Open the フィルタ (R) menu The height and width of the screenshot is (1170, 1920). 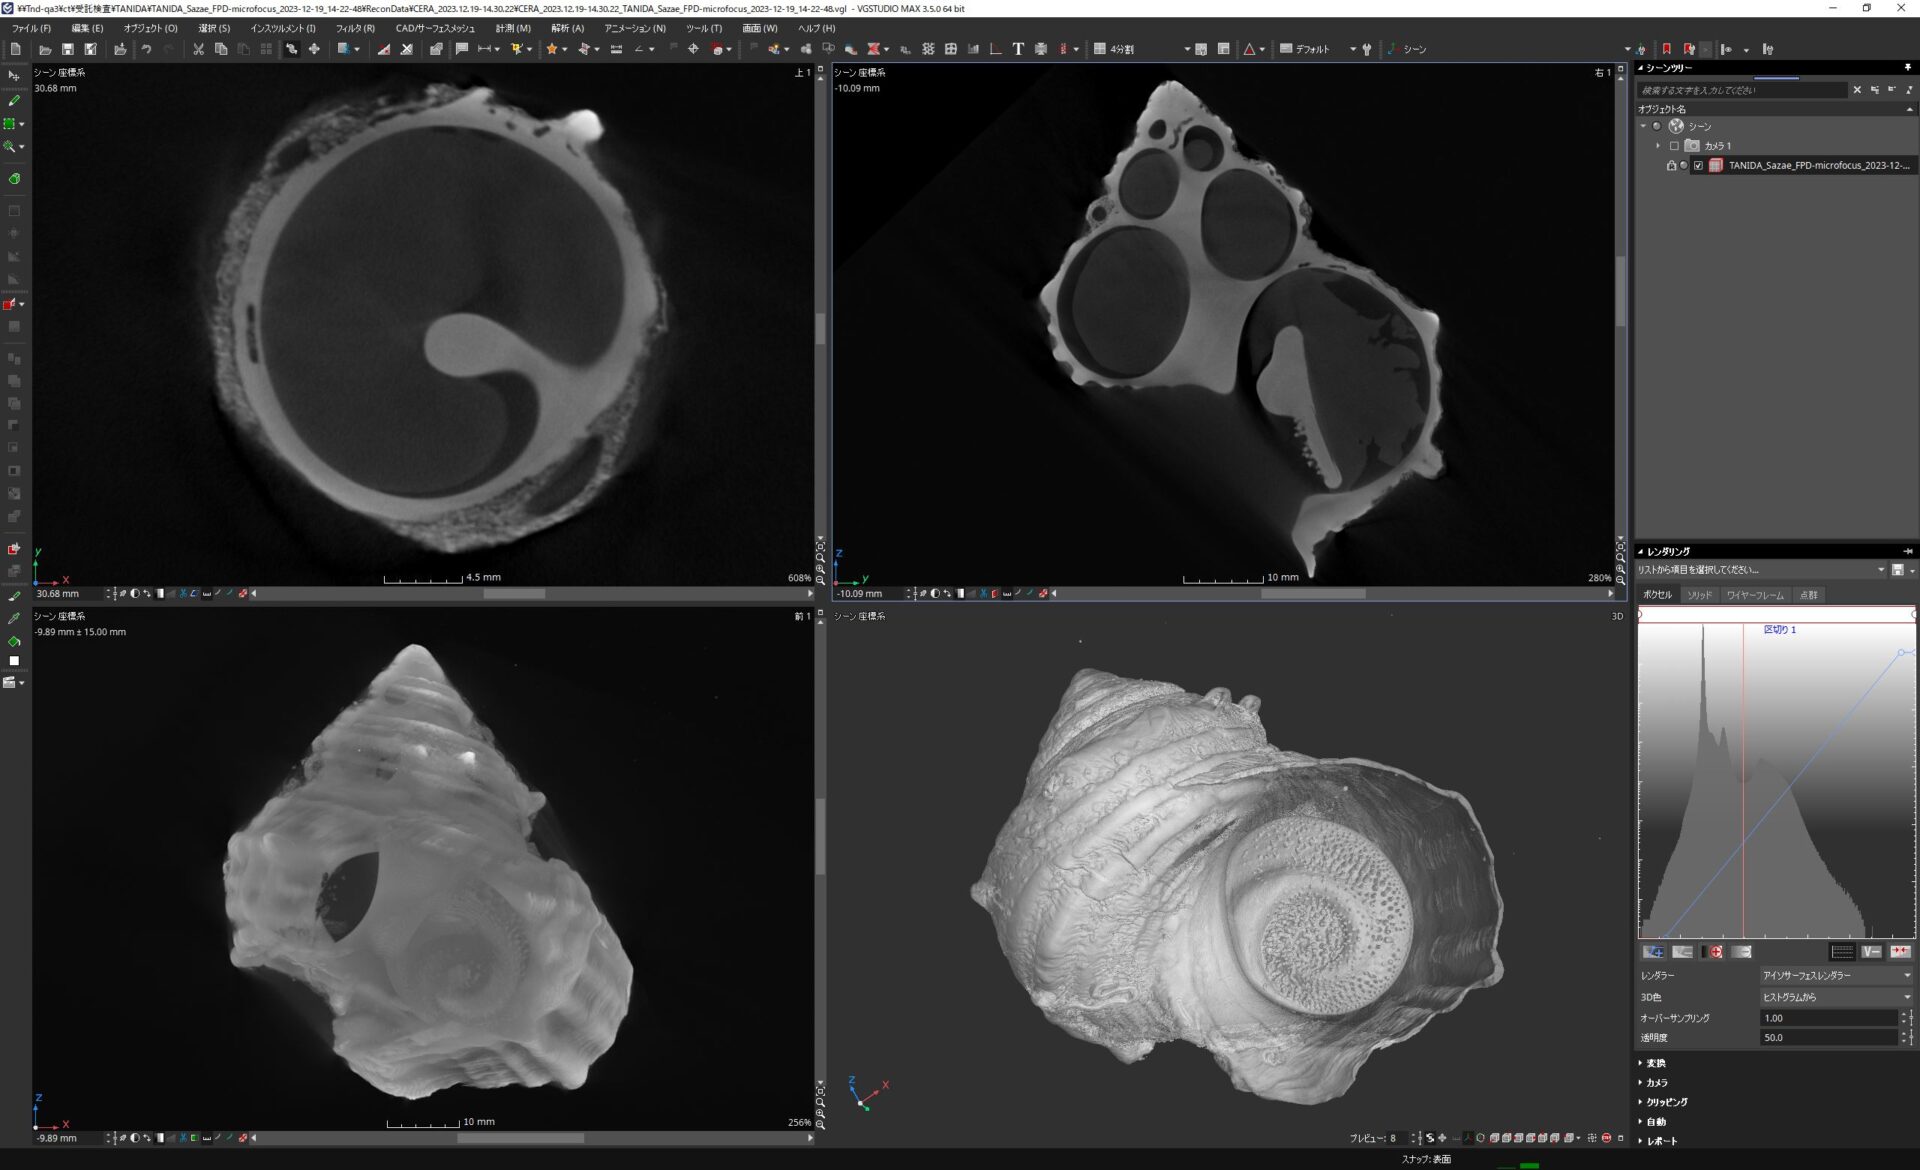pos(355,28)
